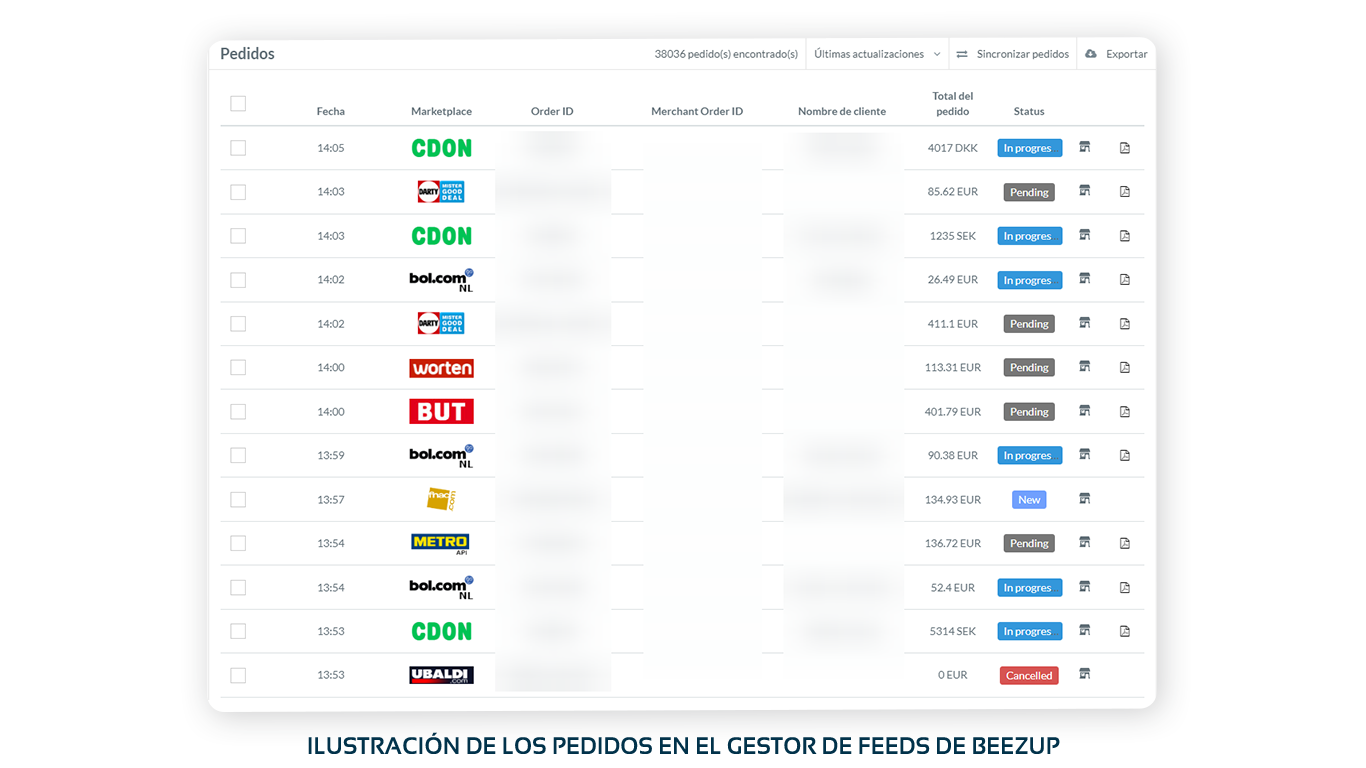Viewport: 1366px width, 768px height.
Task: Click the UBALDI marketplace logo
Action: pos(441,675)
